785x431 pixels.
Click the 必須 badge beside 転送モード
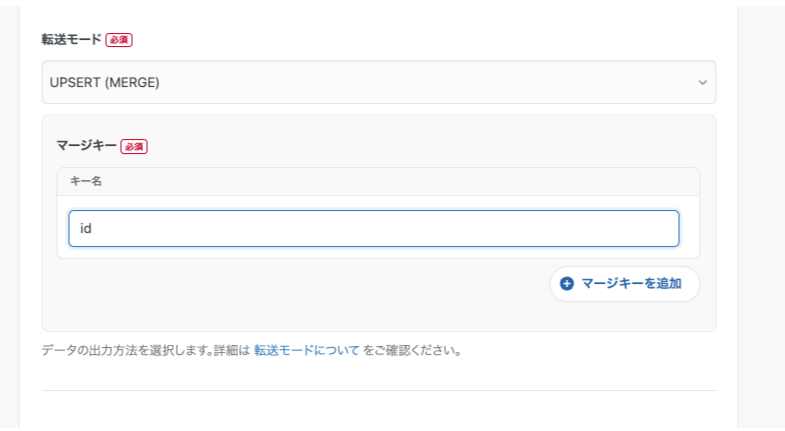click(119, 41)
